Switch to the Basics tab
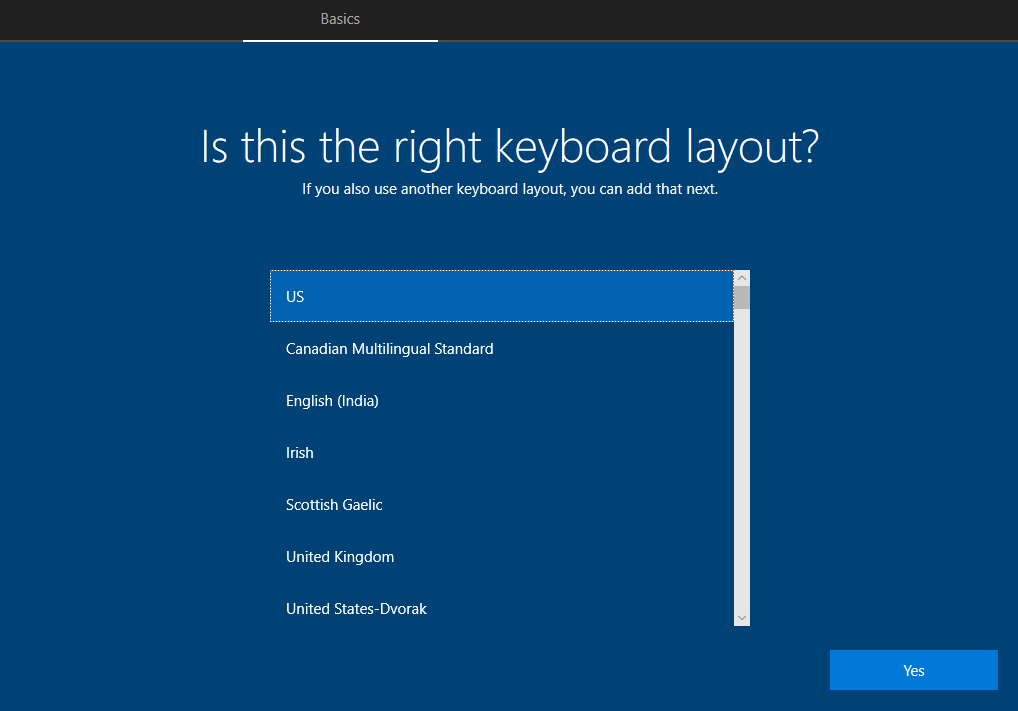This screenshot has height=711, width=1018. click(x=340, y=19)
